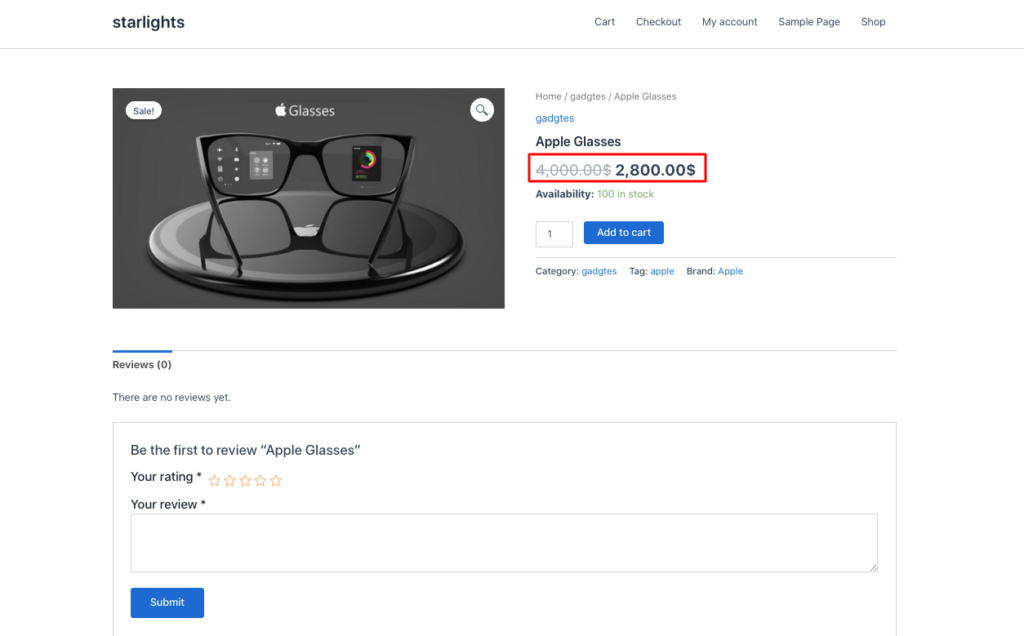The height and width of the screenshot is (636, 1024).
Task: Visit the Sample Page
Action: pyautogui.click(x=808, y=21)
